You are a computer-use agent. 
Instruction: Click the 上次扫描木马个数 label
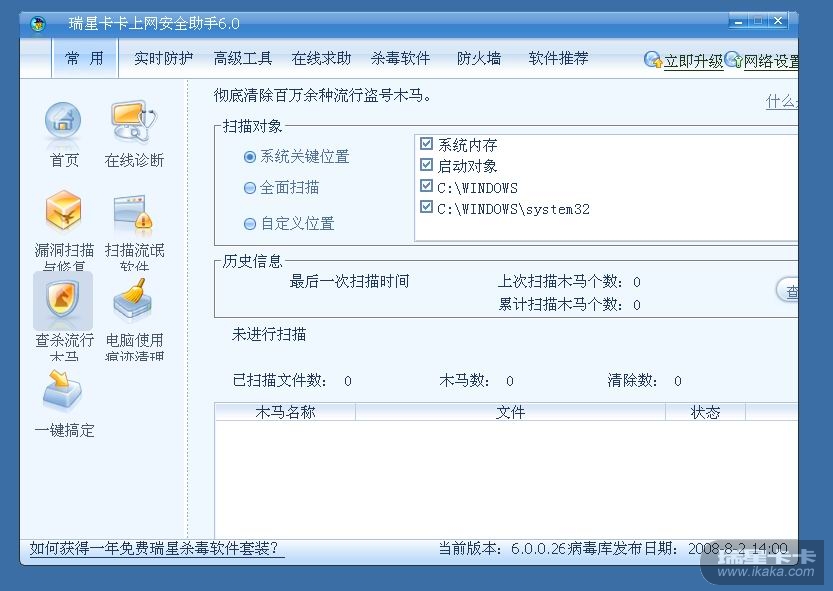click(560, 281)
